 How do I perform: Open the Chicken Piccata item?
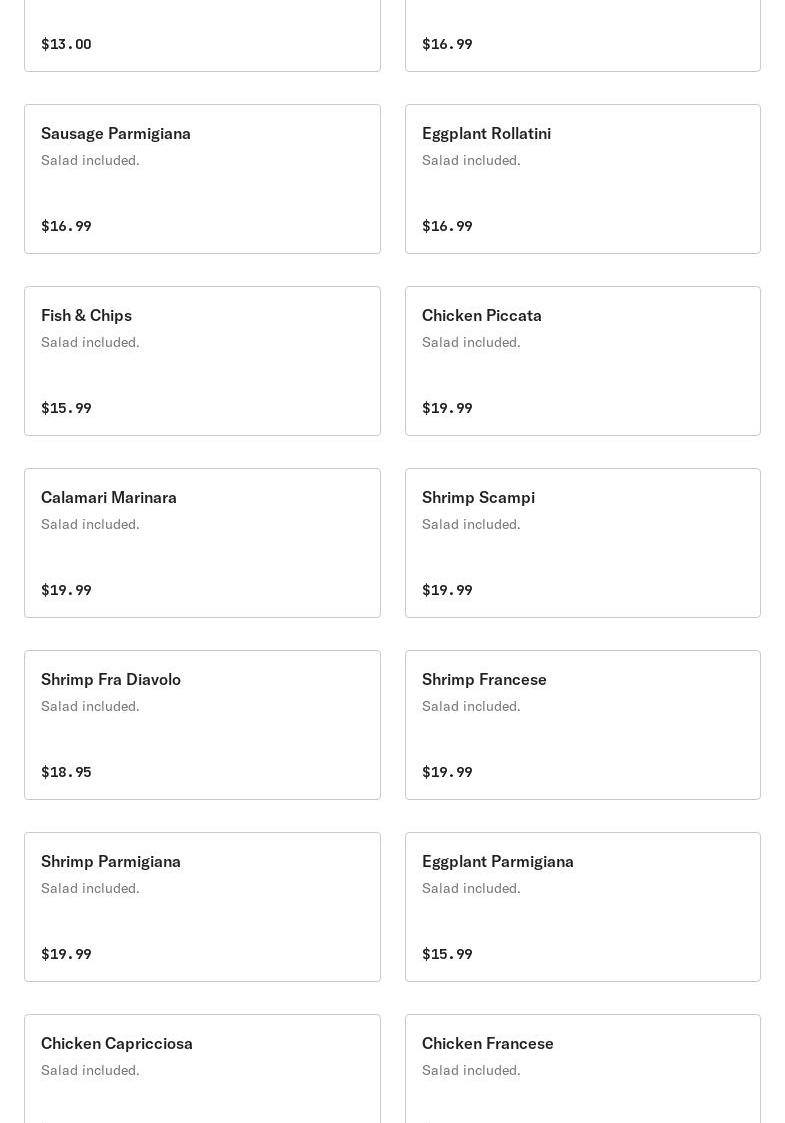click(x=481, y=316)
